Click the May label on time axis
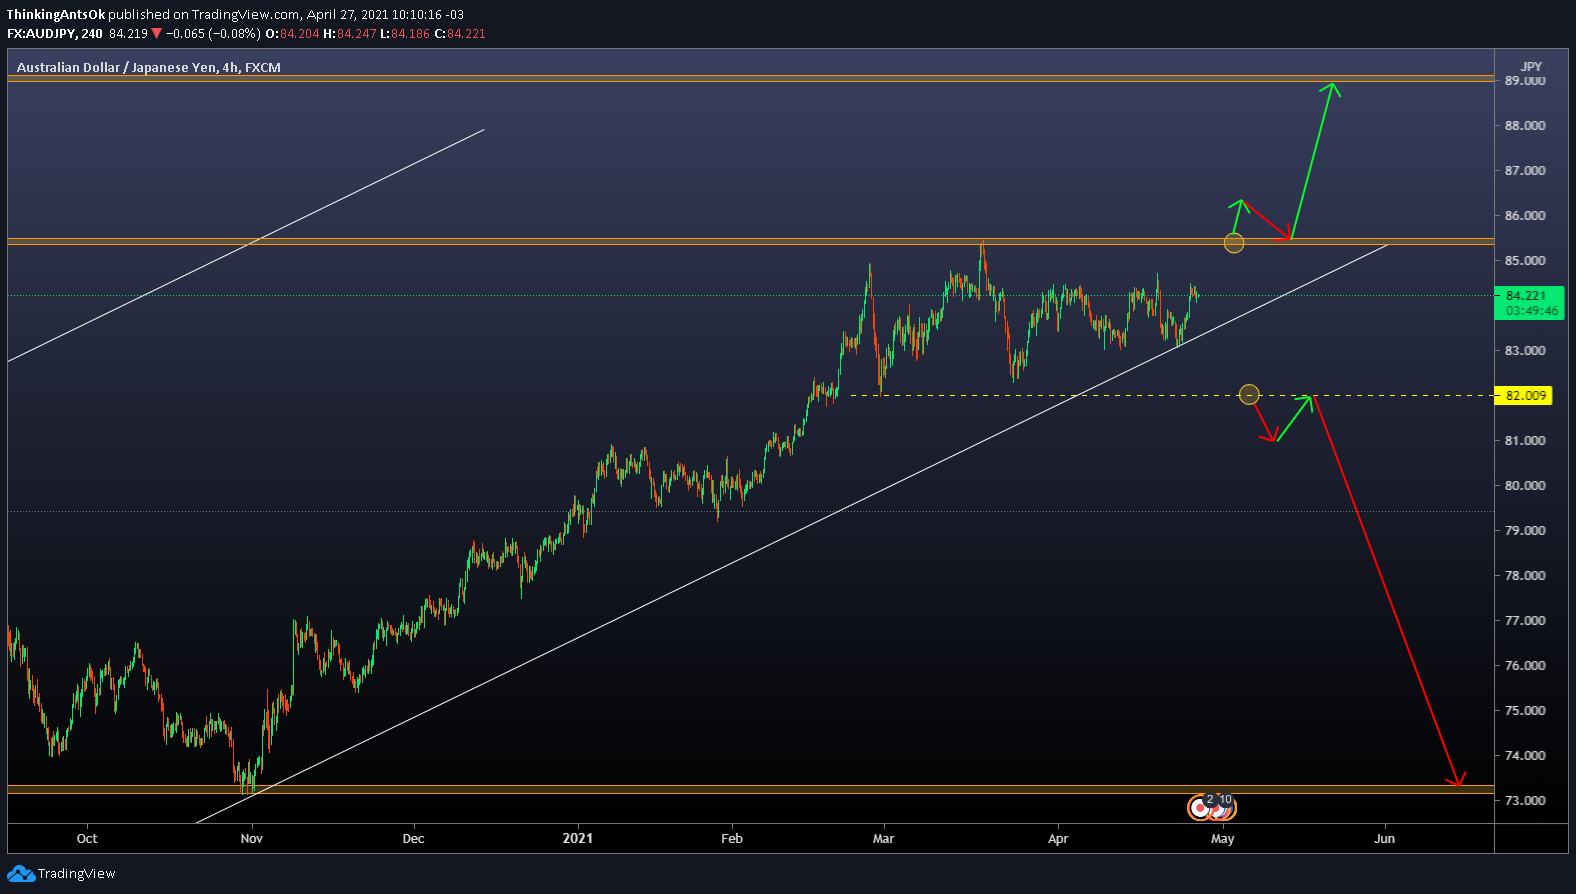Viewport: 1576px width, 894px height. coord(1222,839)
